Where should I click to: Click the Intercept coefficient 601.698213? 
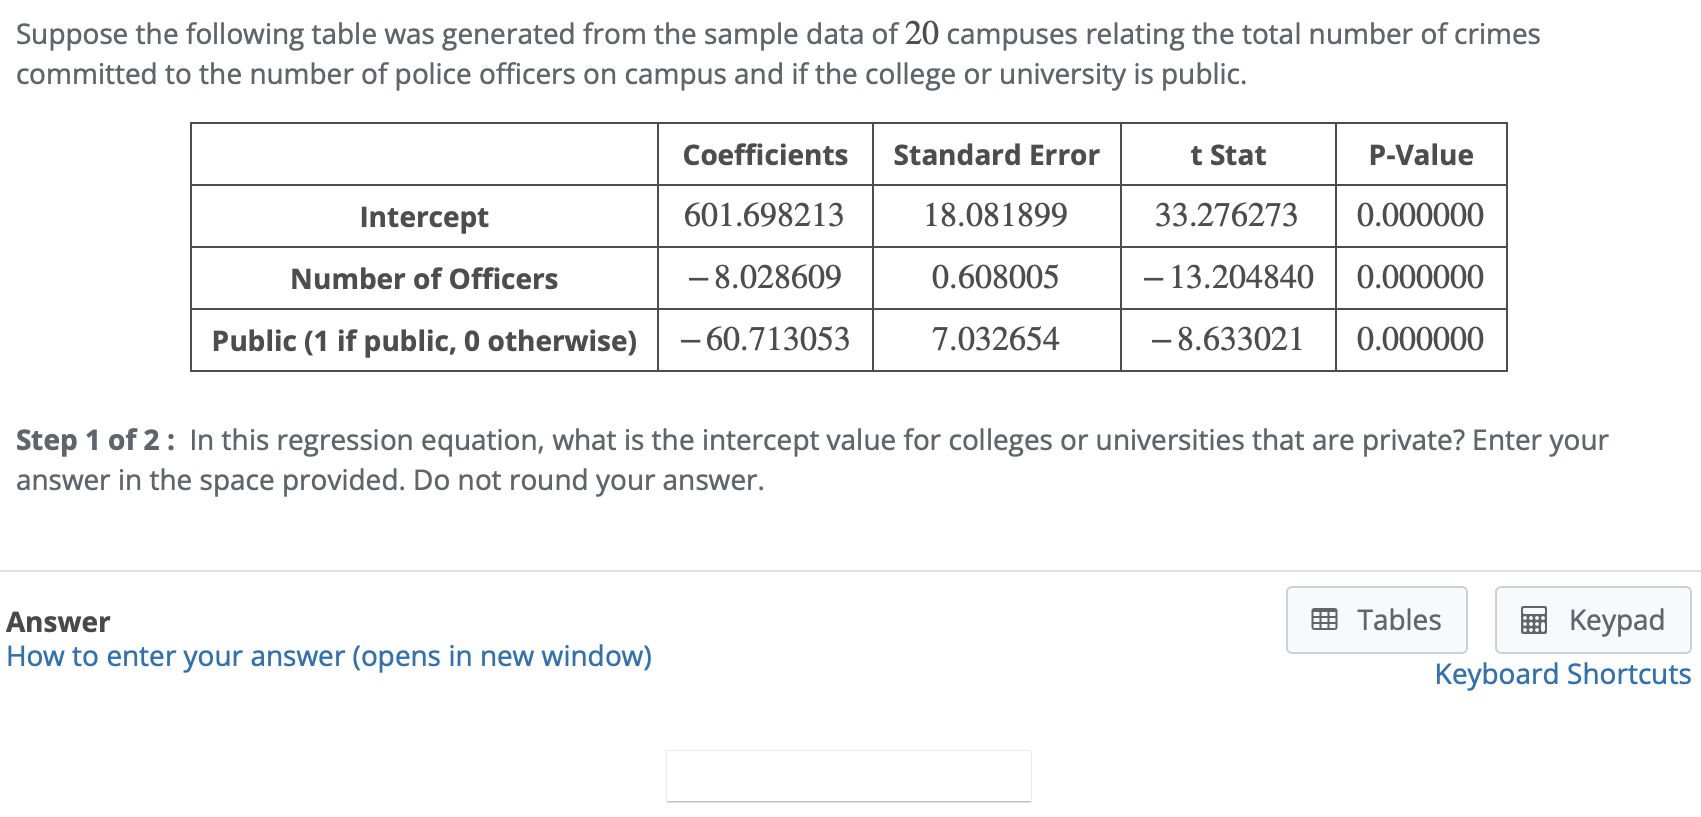pos(764,216)
